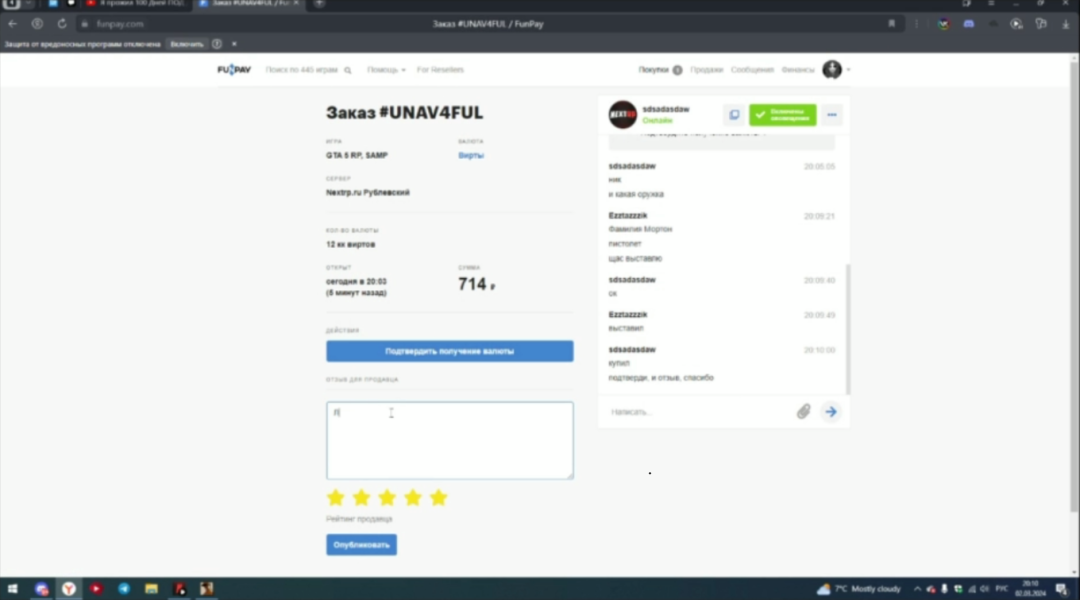1080x600 pixels.
Task: Dismiss the malware protection notification bar
Action: coord(234,44)
